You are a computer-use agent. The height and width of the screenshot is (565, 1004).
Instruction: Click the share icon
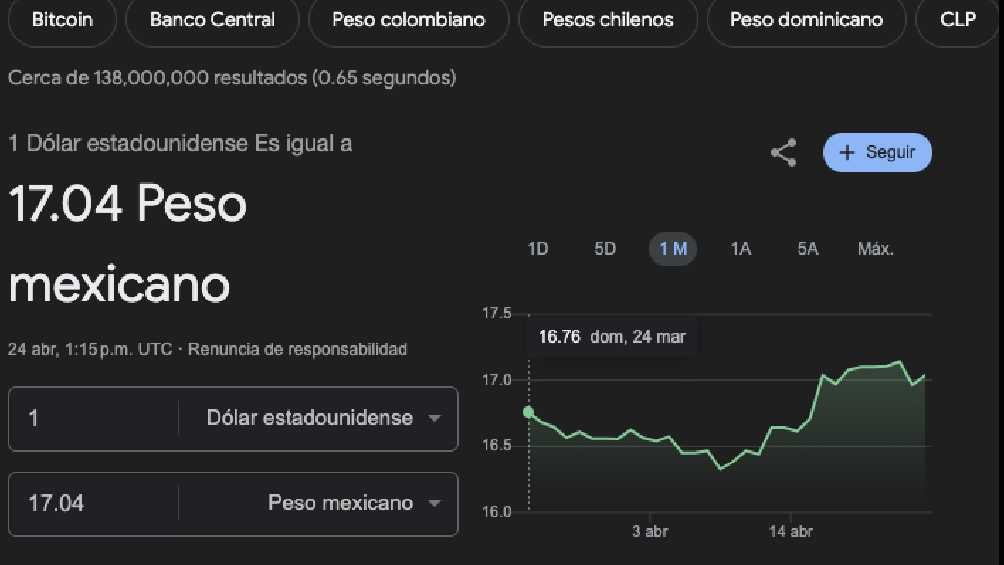(784, 153)
